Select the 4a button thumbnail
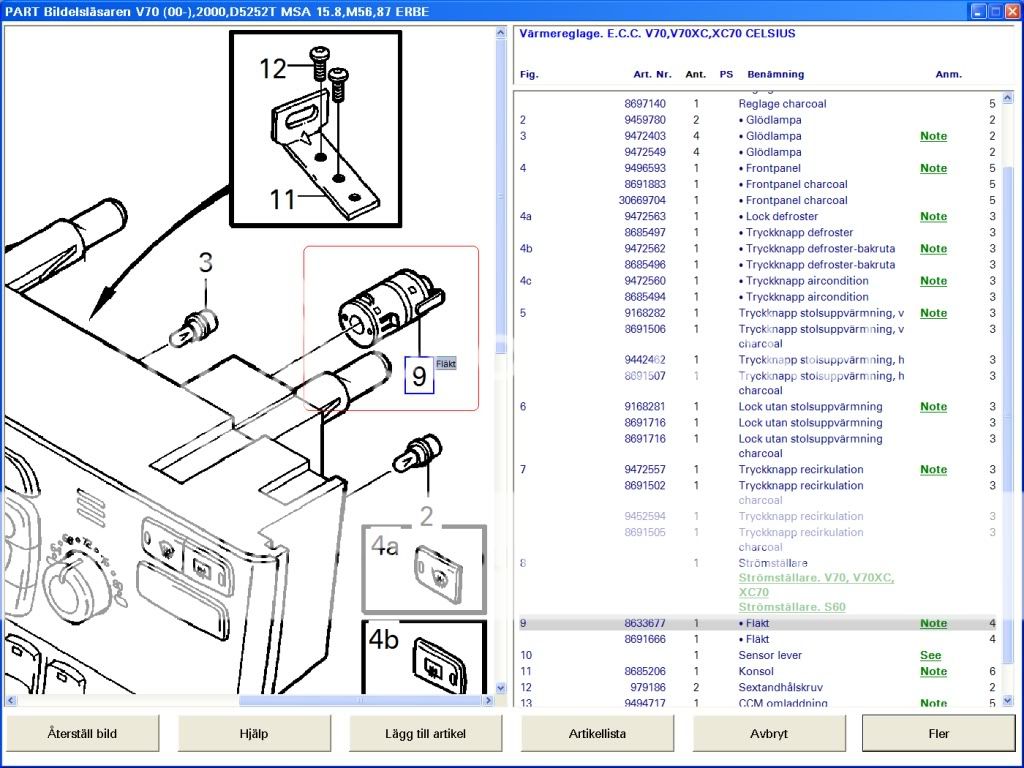Screen dimensions: 1024x768 pyautogui.click(x=423, y=568)
